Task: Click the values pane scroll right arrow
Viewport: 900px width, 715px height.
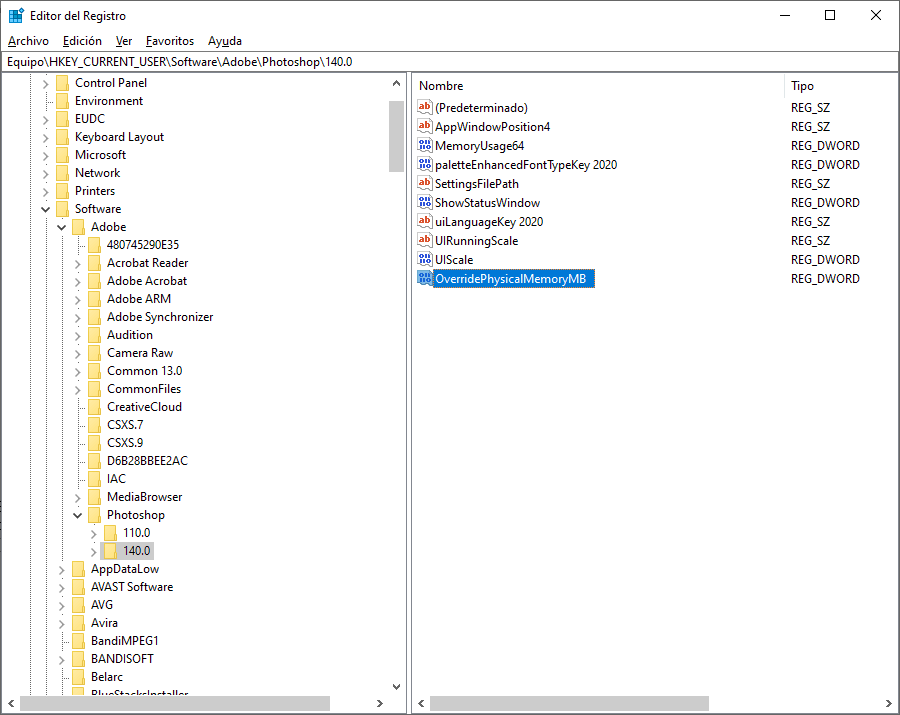Action: coord(889,704)
